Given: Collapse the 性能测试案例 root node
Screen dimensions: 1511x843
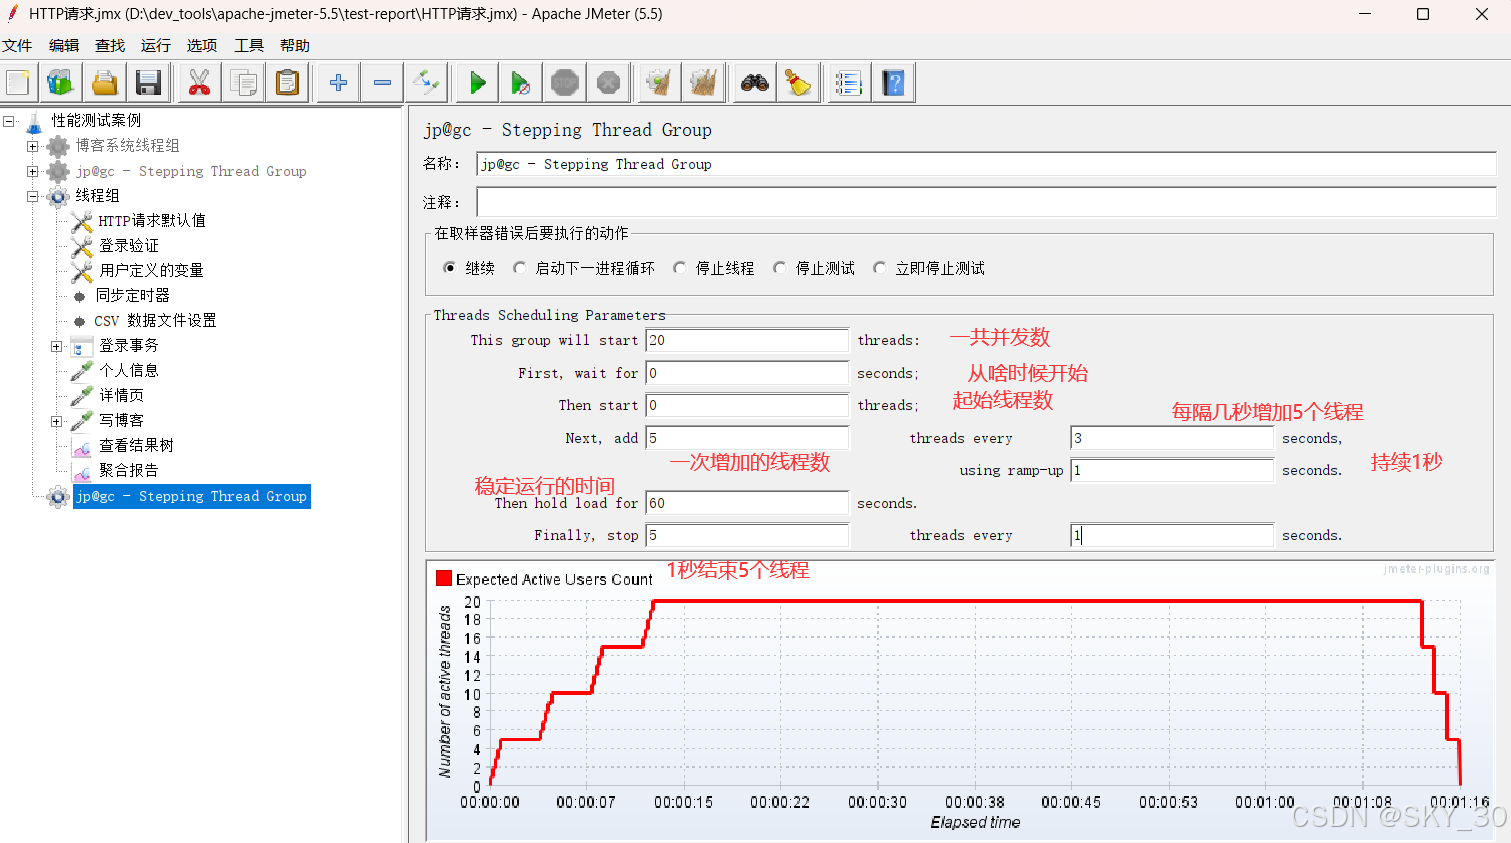Looking at the screenshot, I should click(9, 121).
